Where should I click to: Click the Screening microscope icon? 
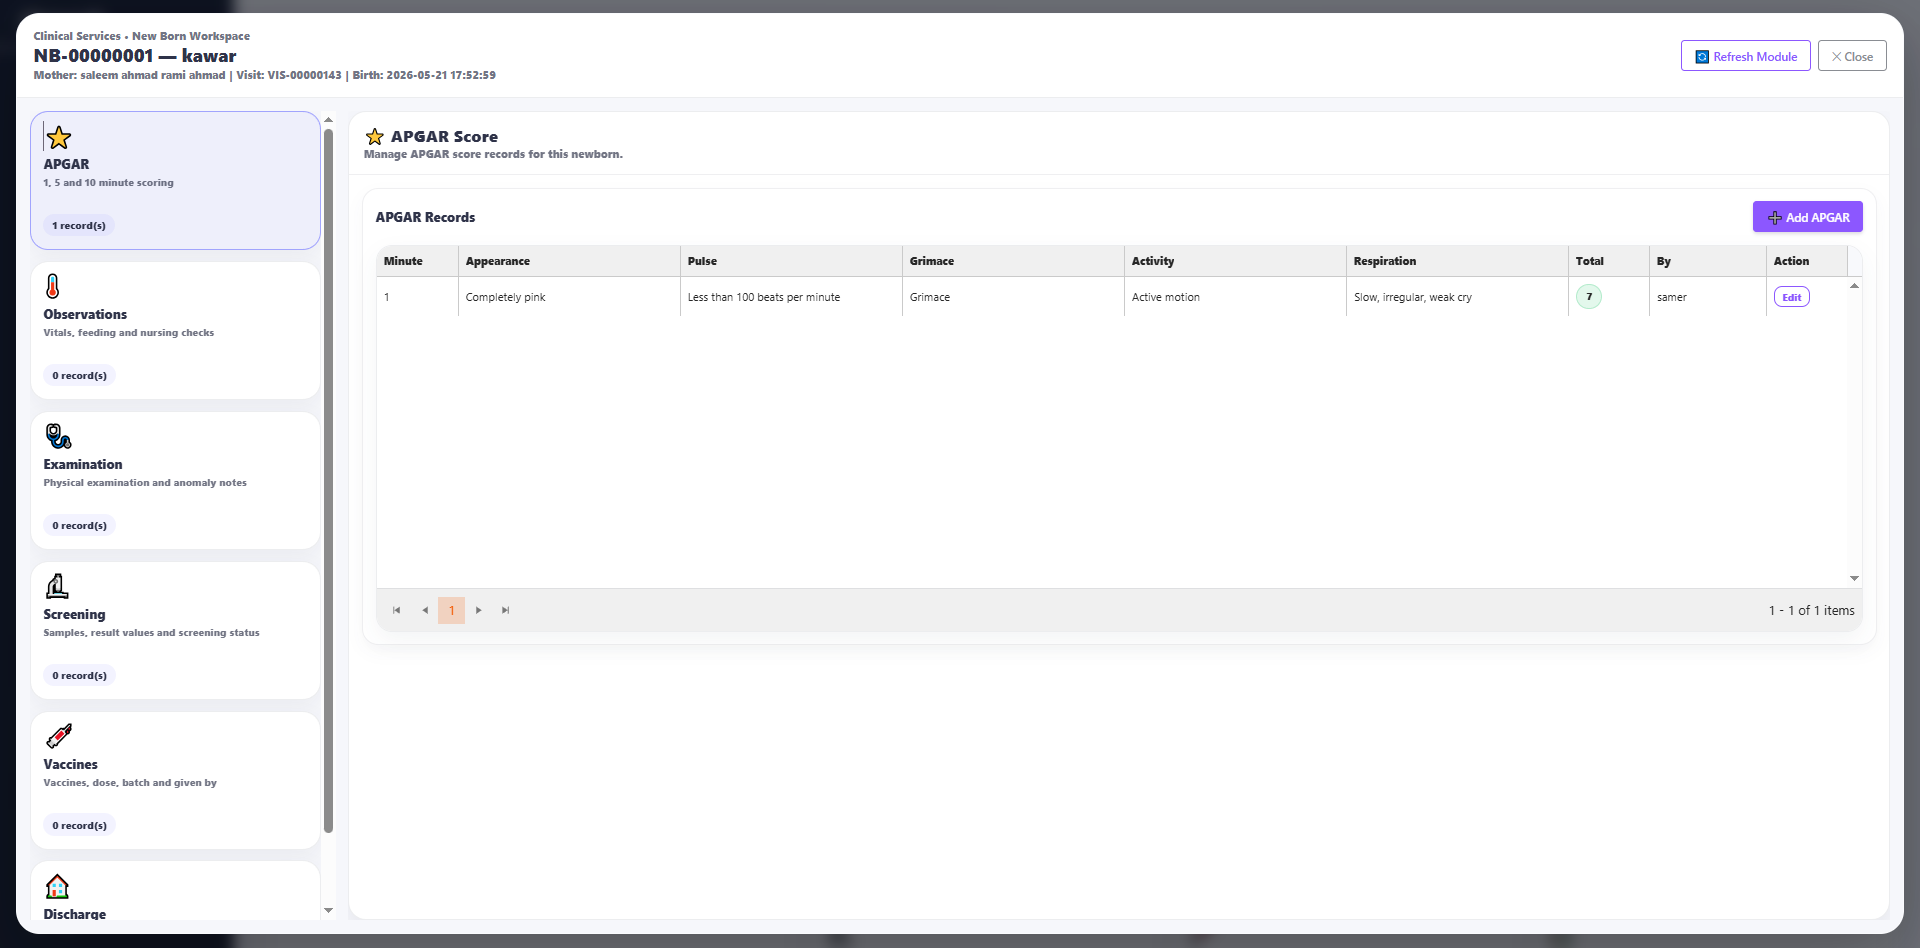[57, 586]
